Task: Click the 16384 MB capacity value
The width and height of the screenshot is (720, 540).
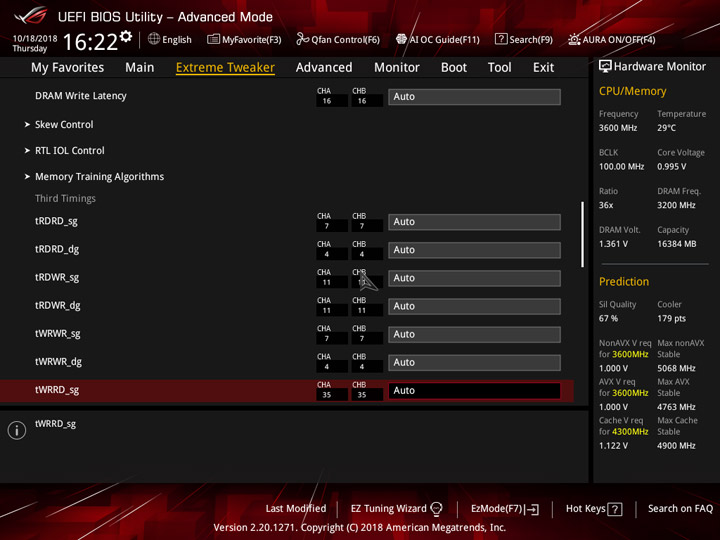Action: [x=676, y=244]
